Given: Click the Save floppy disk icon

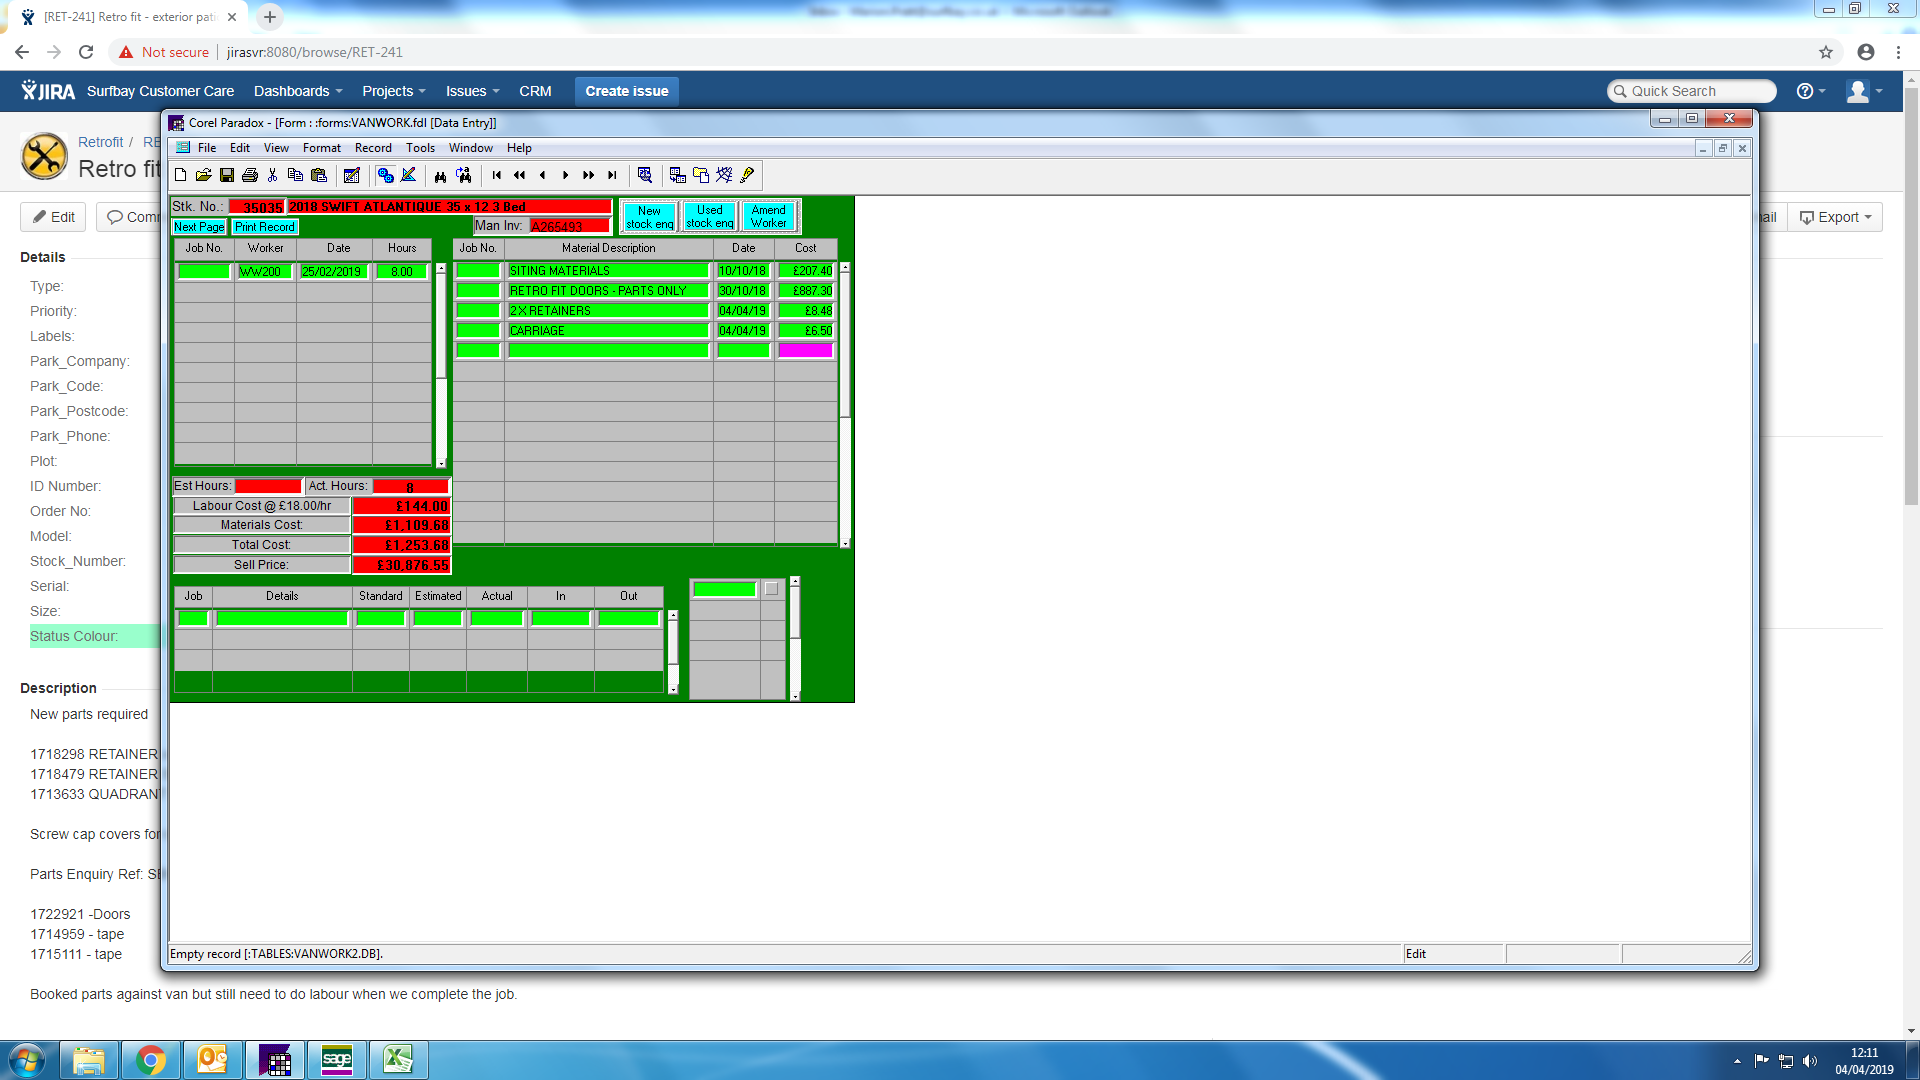Looking at the screenshot, I should [227, 175].
